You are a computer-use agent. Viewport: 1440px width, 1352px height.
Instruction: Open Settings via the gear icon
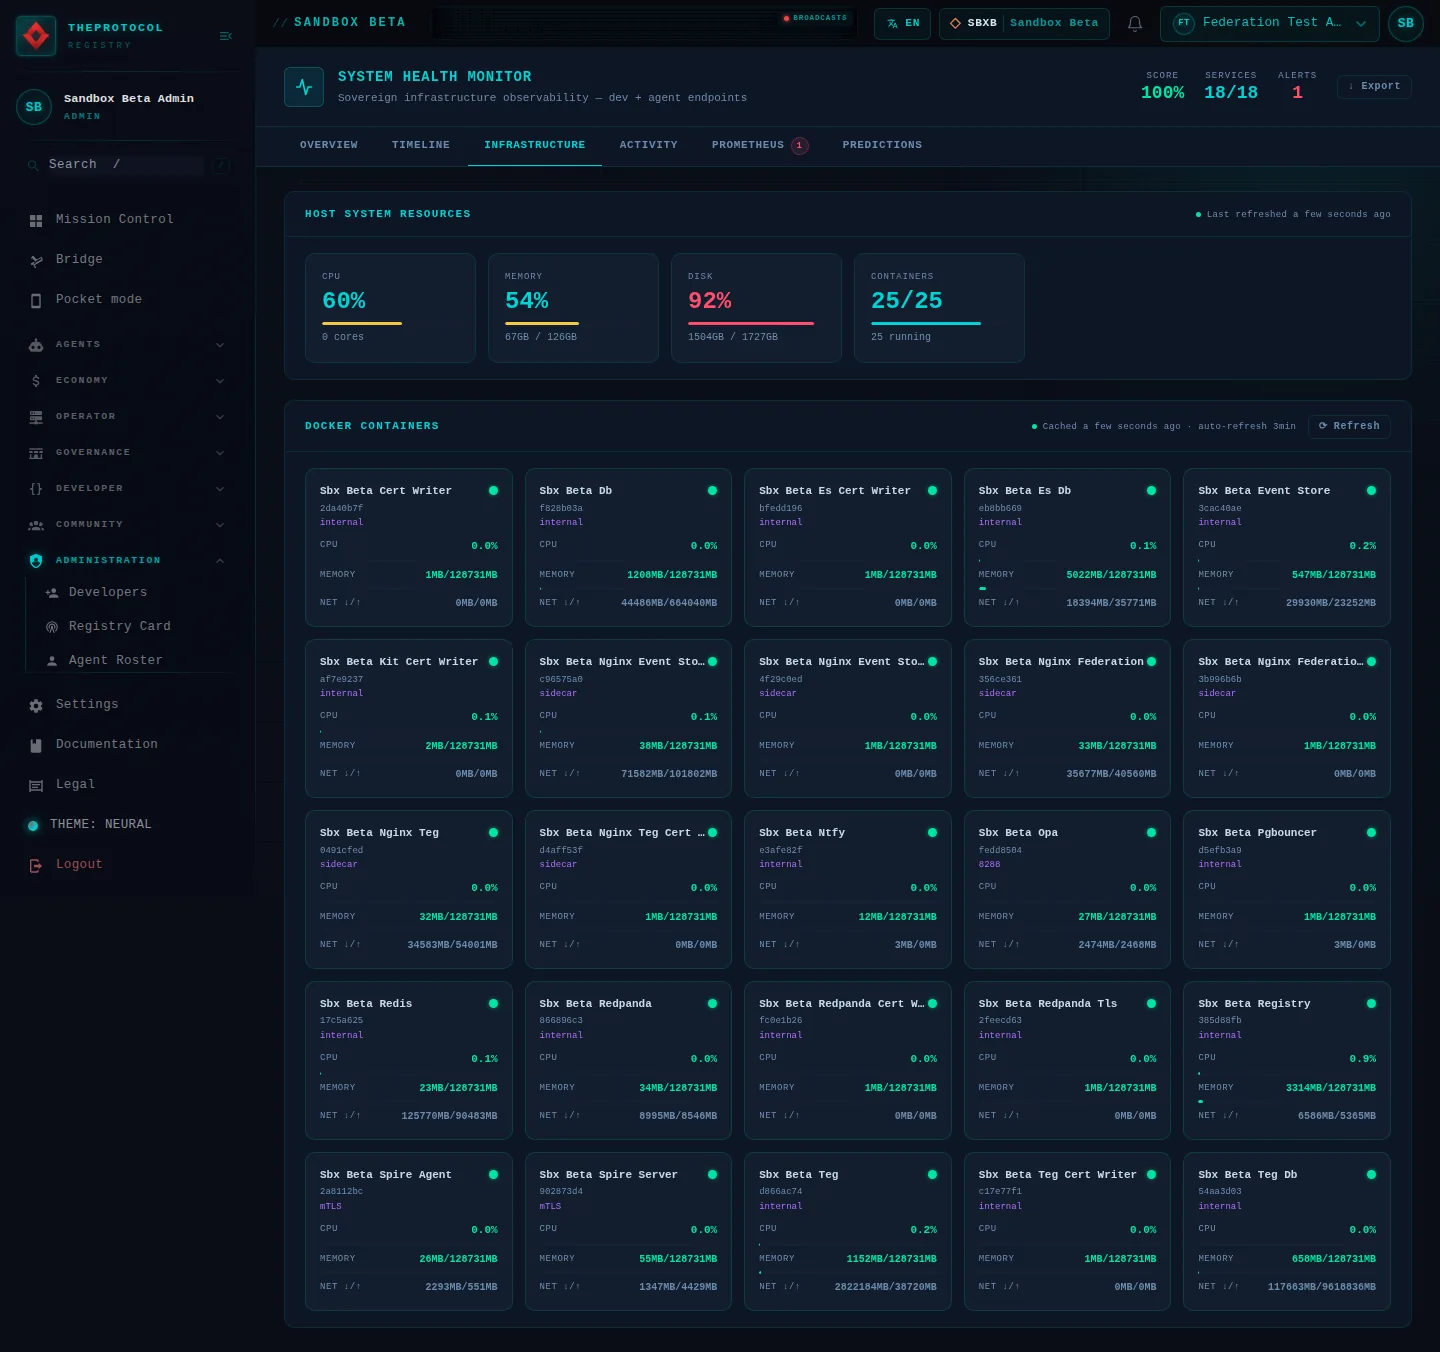[36, 705]
